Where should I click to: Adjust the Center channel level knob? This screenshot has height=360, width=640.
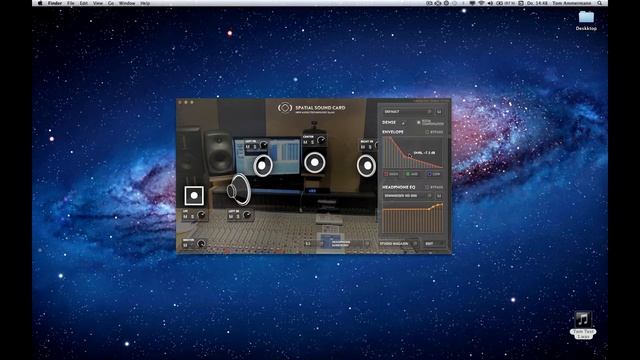321,141
